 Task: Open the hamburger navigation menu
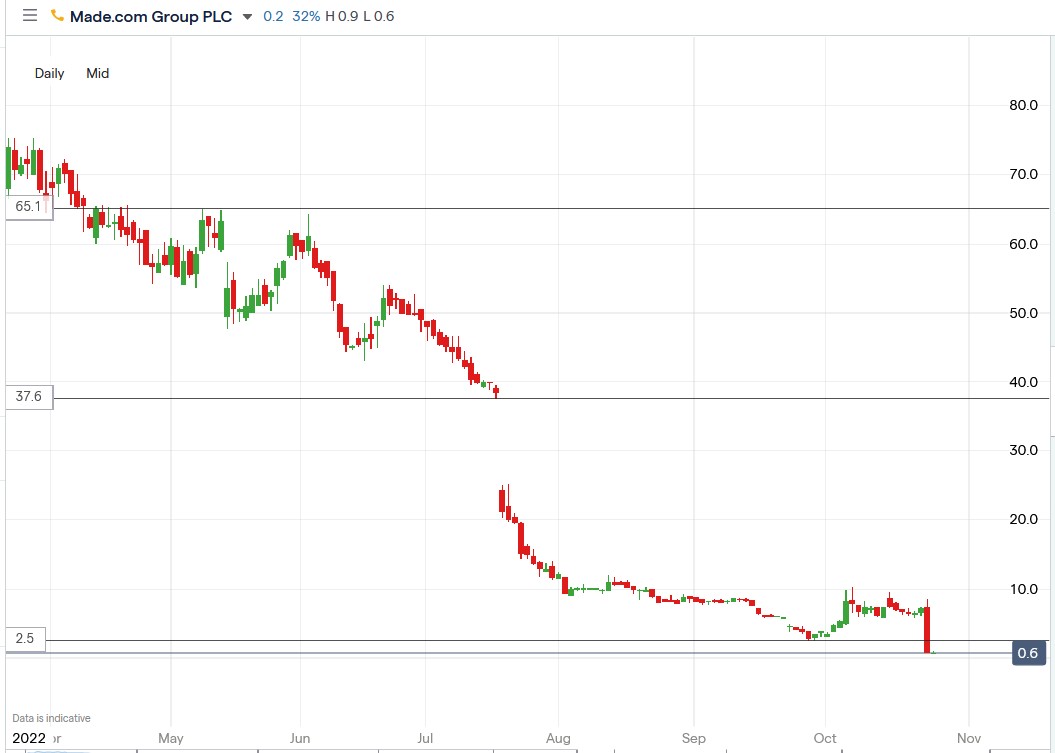coord(30,16)
